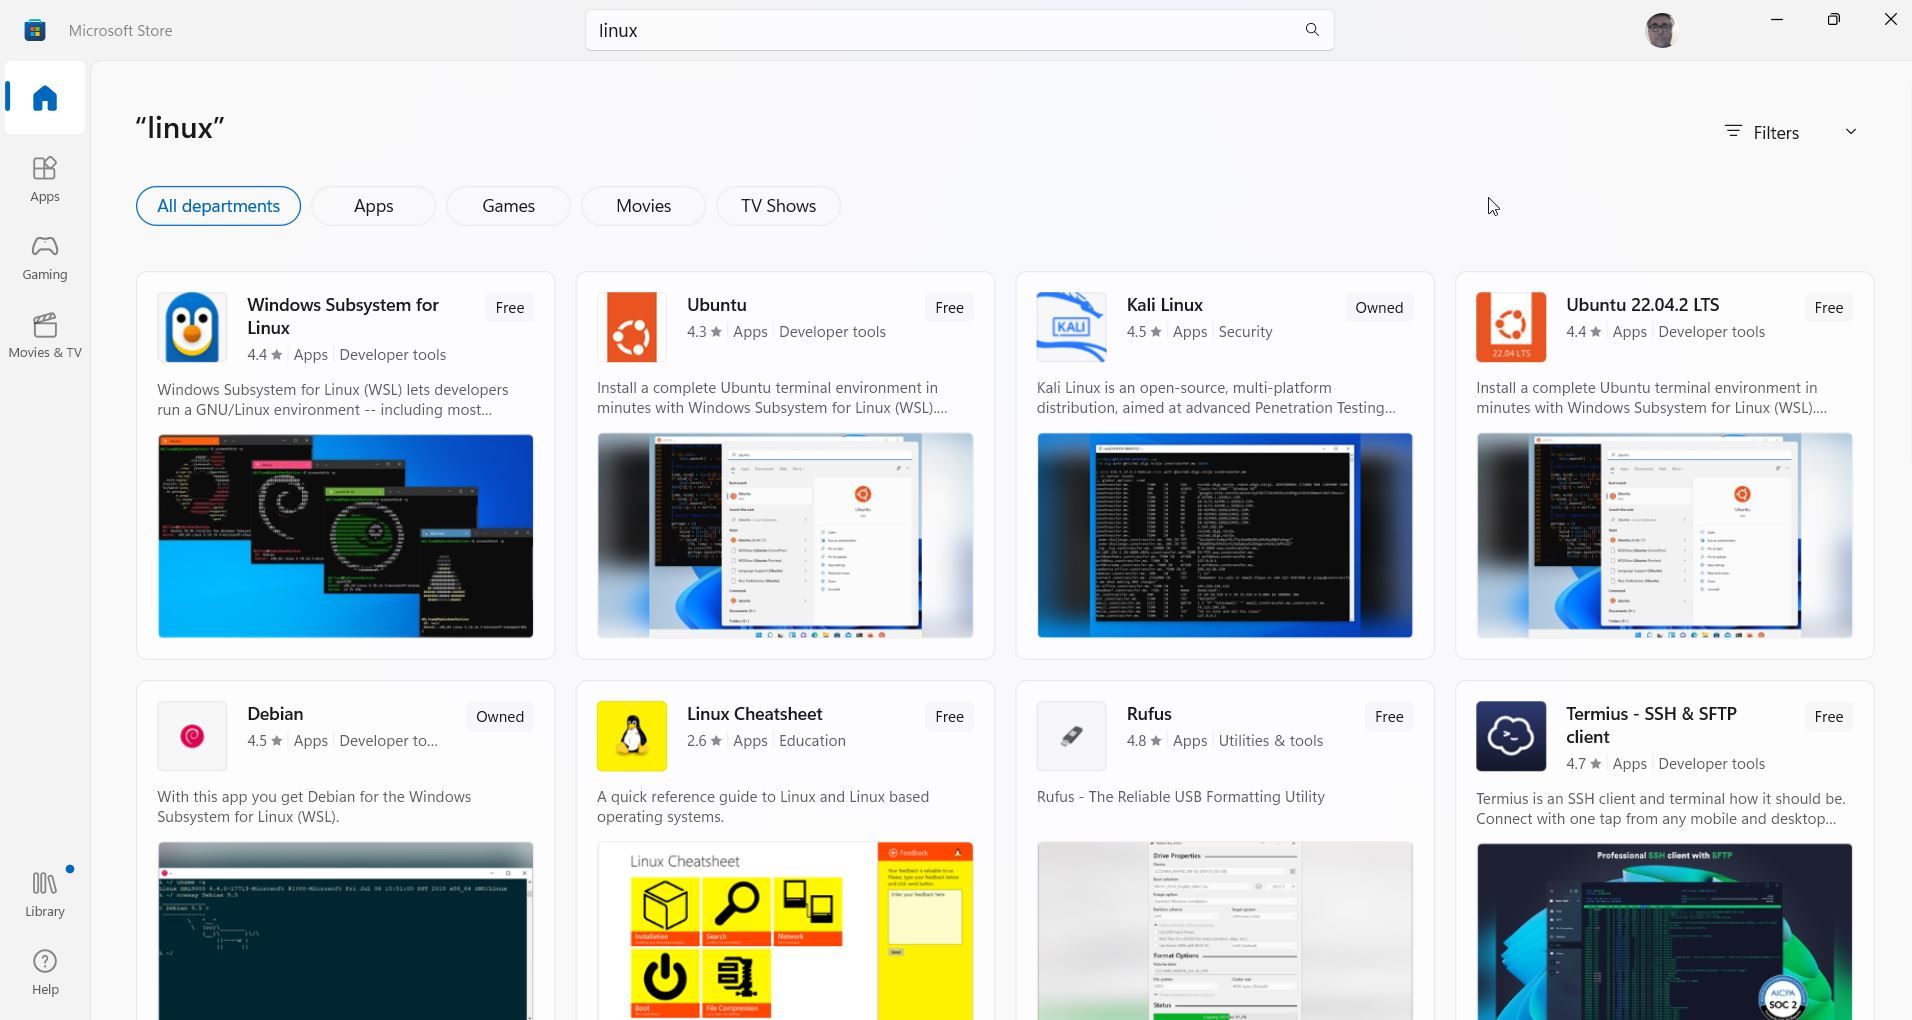Click the Debian swirl app icon
Viewport: 1912px width, 1020px height.
point(192,736)
